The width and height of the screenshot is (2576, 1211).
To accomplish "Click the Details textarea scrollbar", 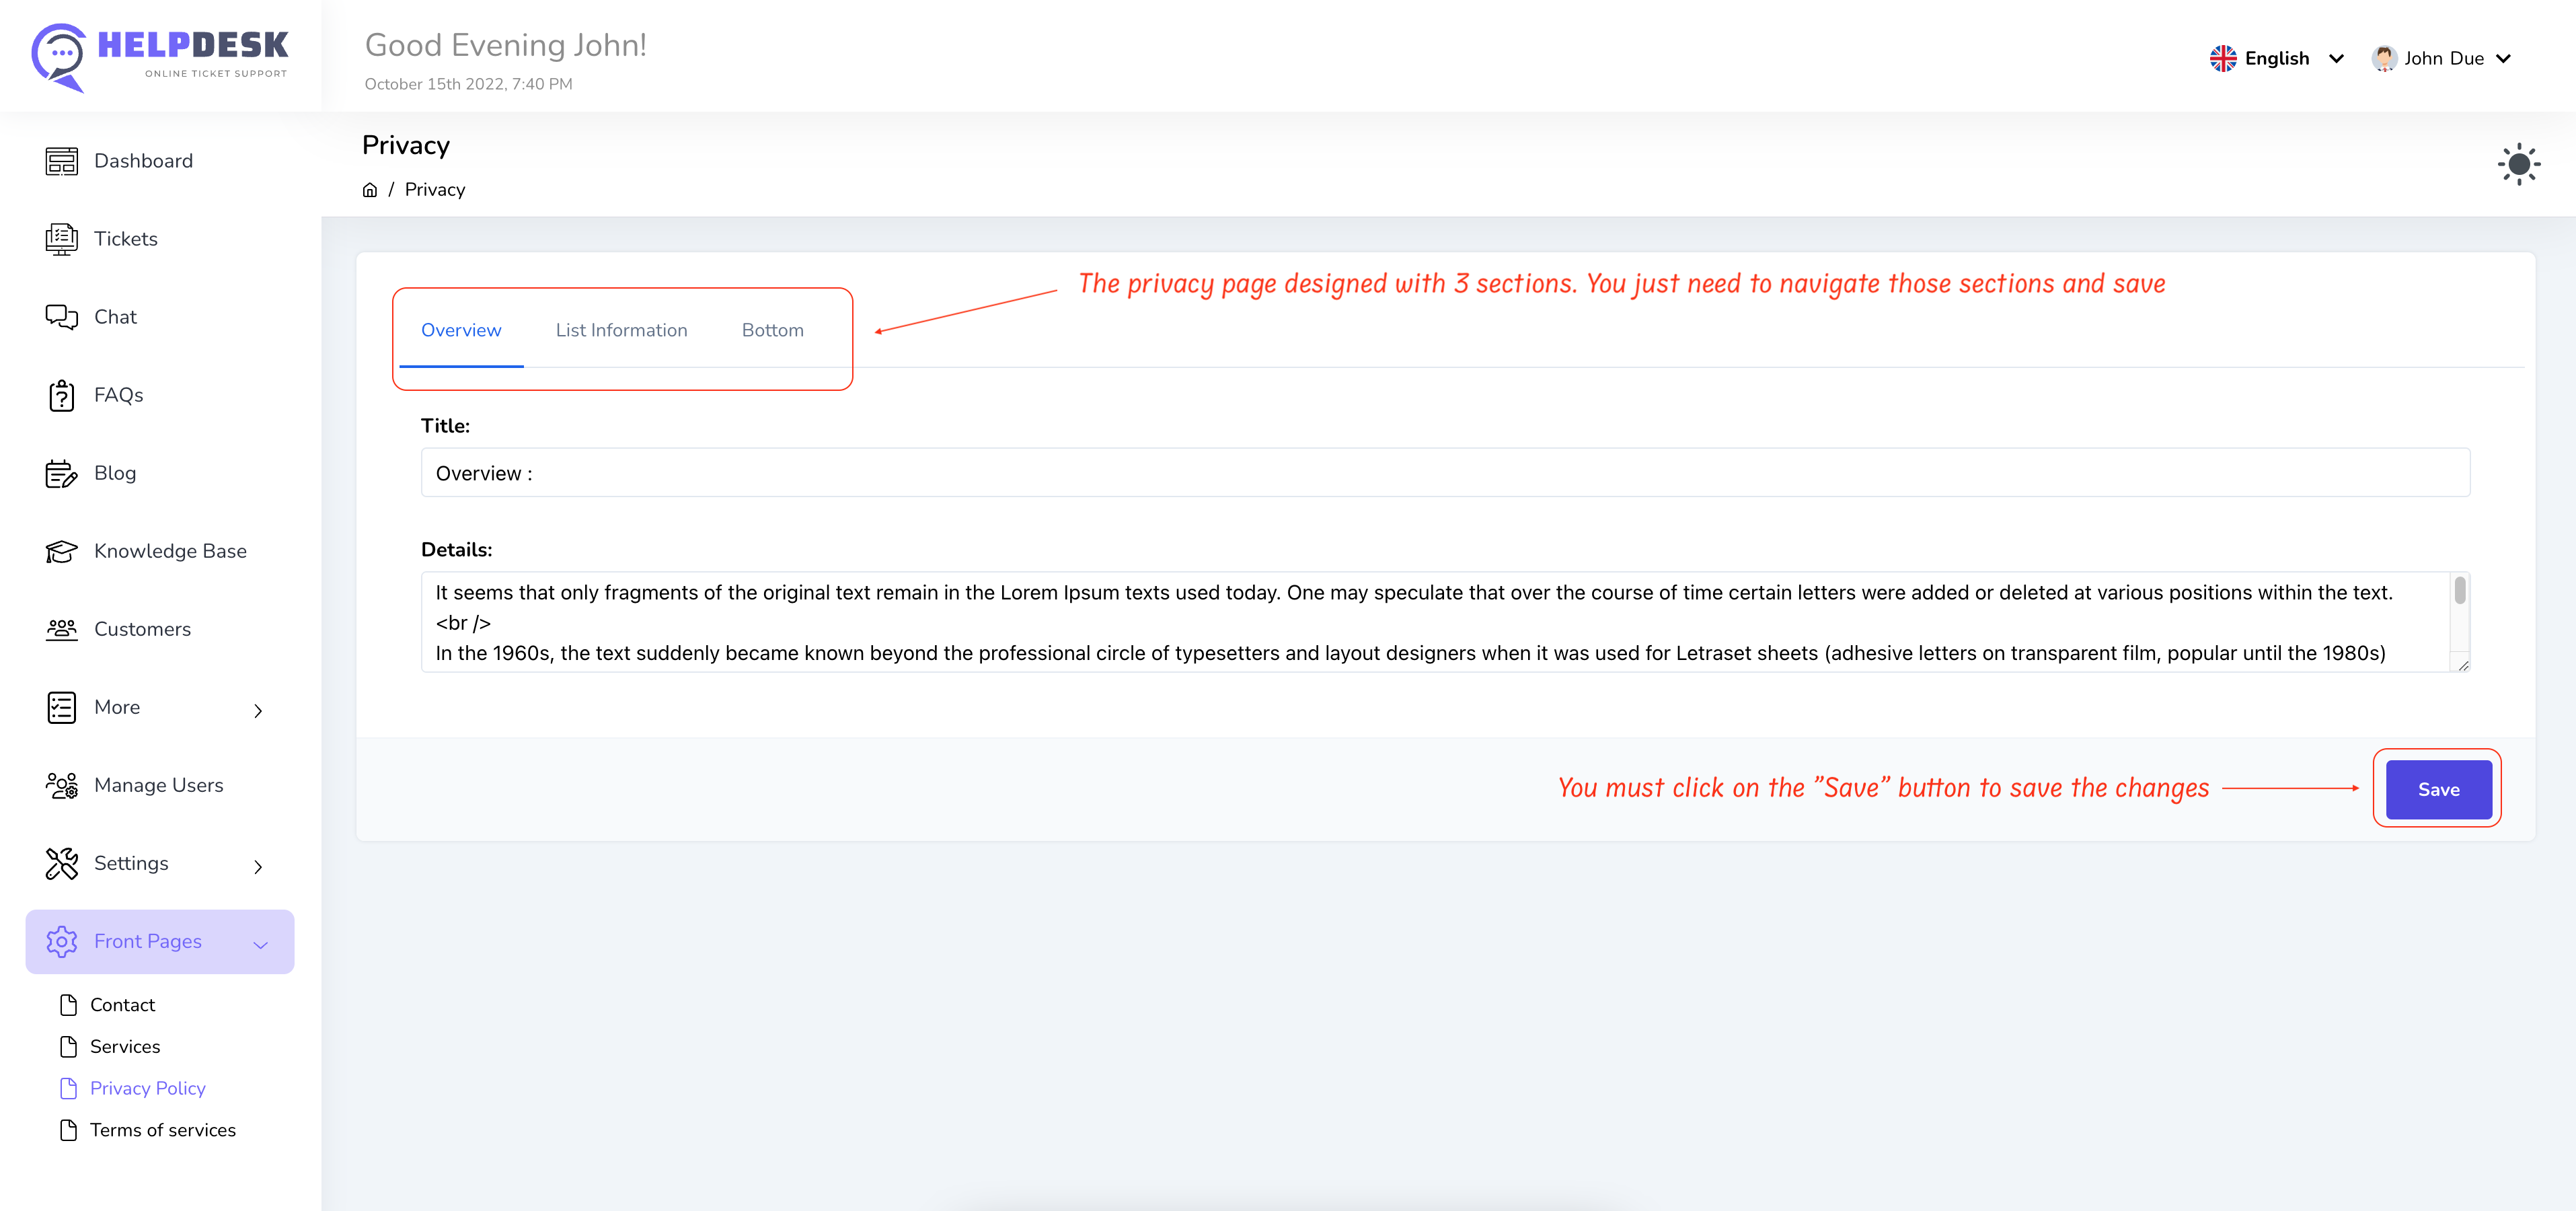I will click(2459, 592).
